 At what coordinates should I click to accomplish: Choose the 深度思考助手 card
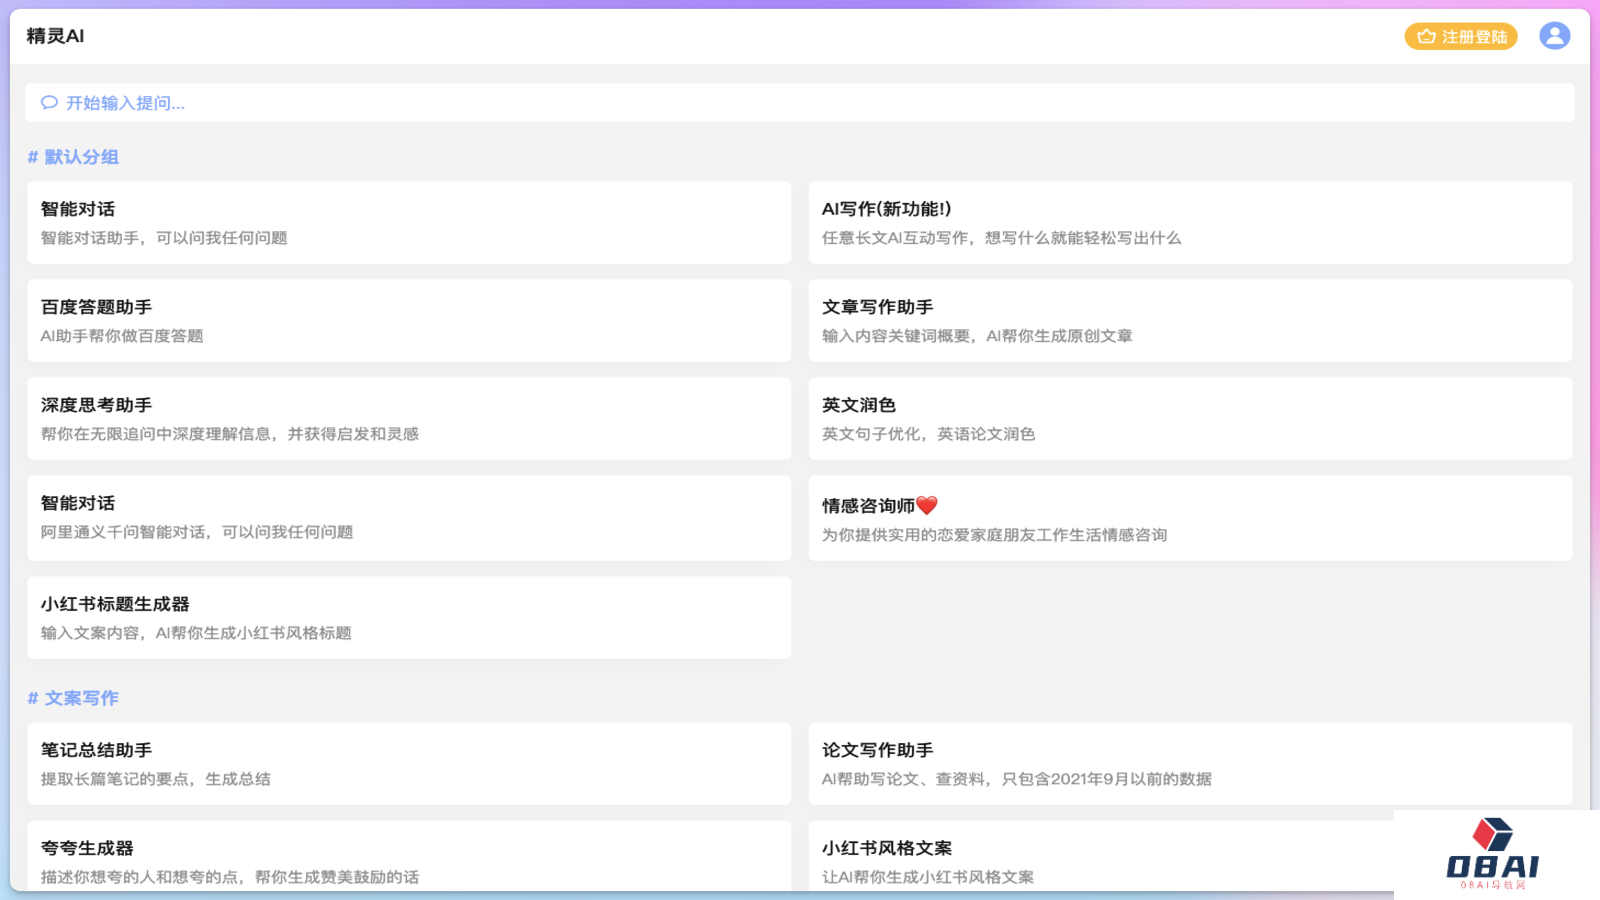[408, 418]
